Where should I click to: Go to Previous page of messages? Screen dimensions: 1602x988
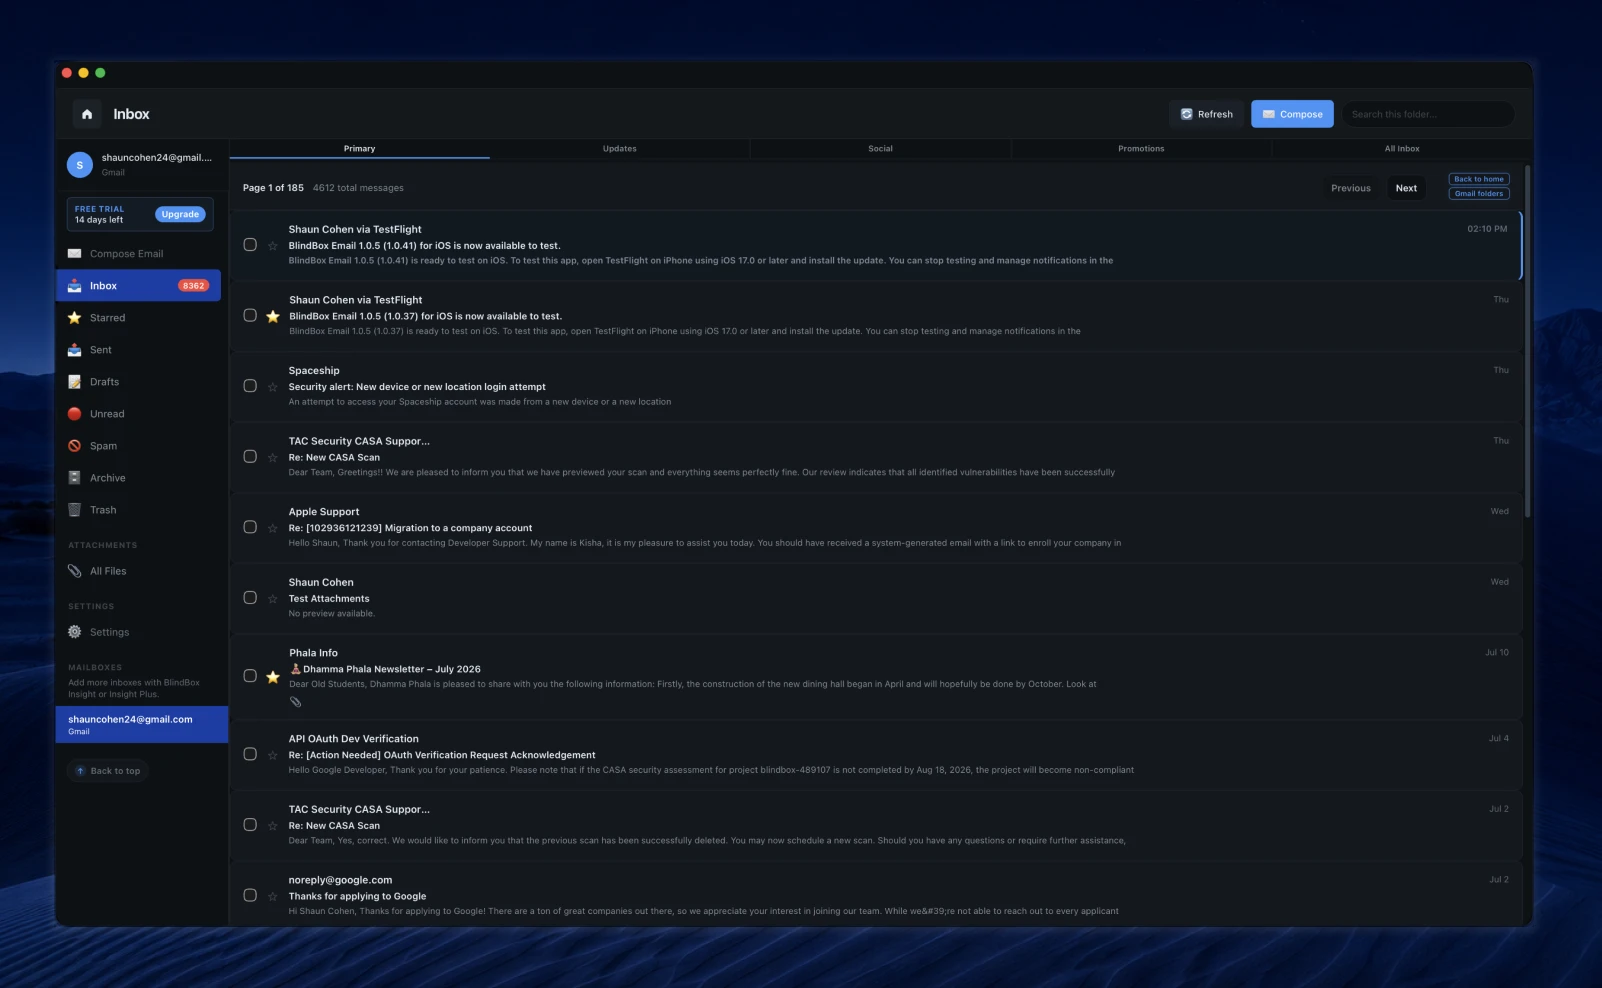point(1350,188)
